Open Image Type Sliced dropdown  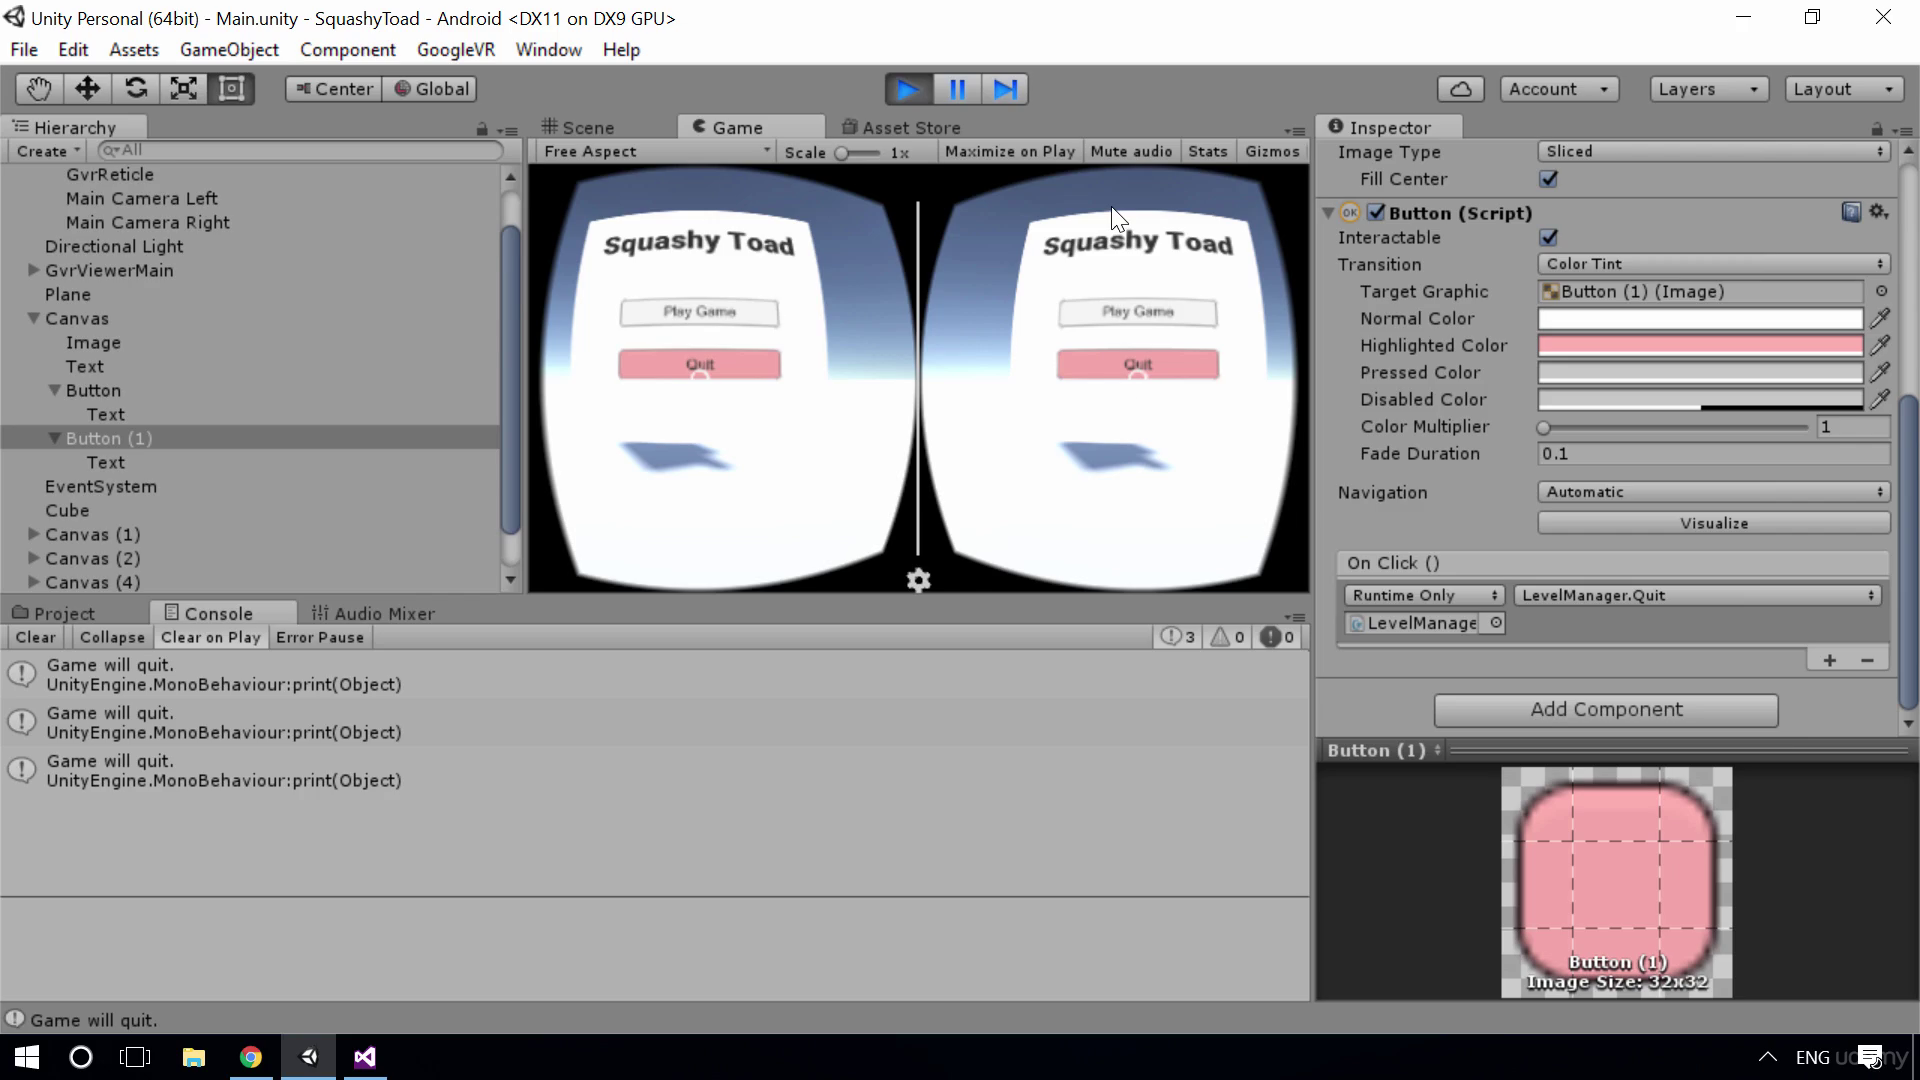click(x=1713, y=151)
